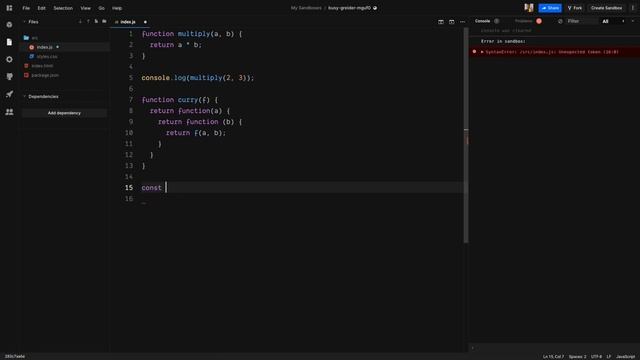Click the Add dependency button
This screenshot has height=360, width=640.
pyautogui.click(x=64, y=113)
